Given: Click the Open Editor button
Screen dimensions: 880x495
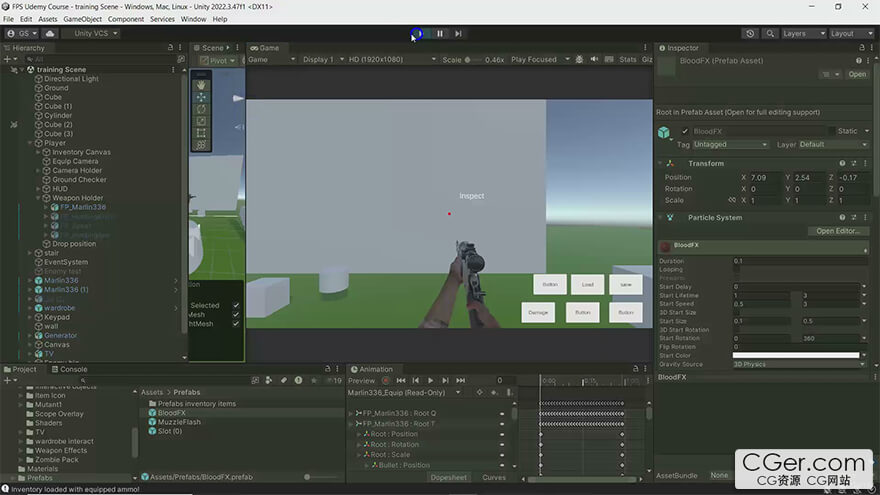Looking at the screenshot, I should [x=839, y=231].
